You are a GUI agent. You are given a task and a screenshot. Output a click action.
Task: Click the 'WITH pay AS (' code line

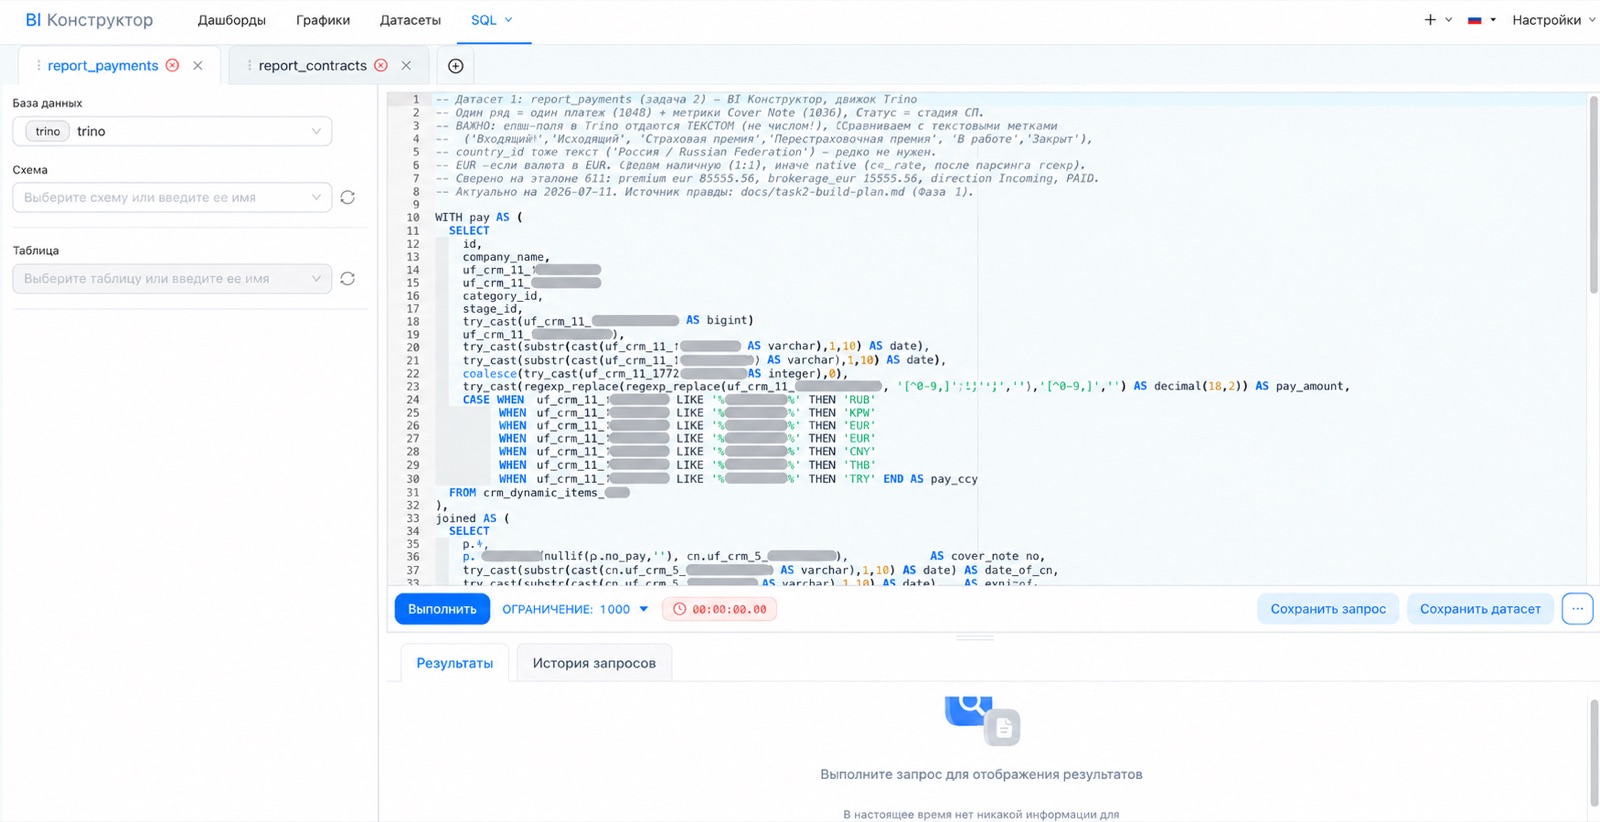[479, 217]
